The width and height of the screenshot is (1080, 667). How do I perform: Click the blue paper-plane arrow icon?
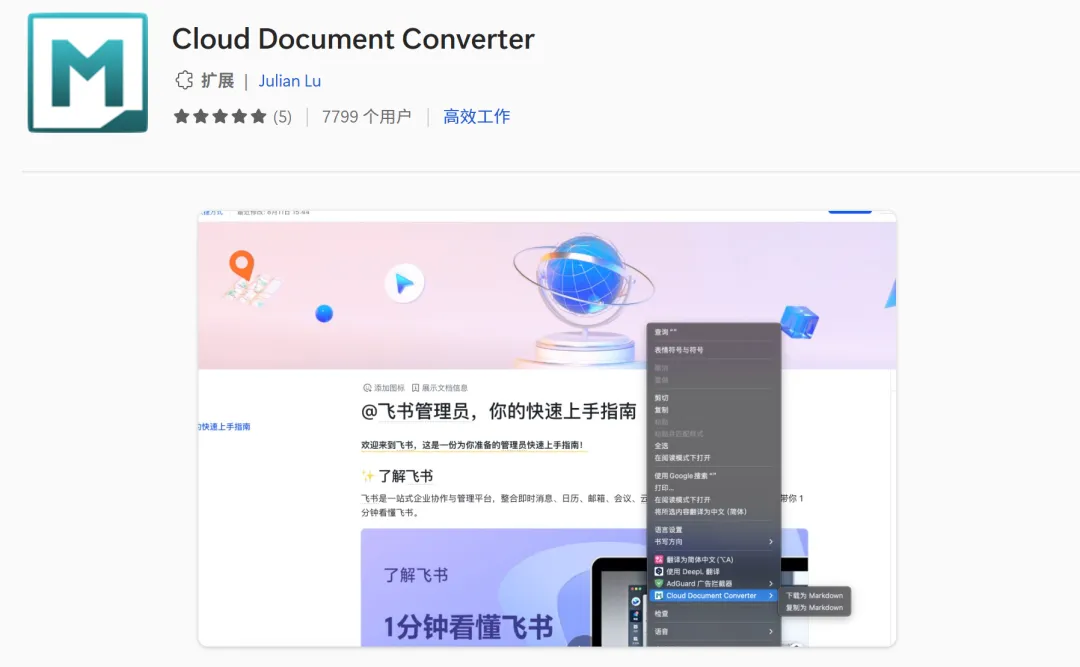point(404,283)
